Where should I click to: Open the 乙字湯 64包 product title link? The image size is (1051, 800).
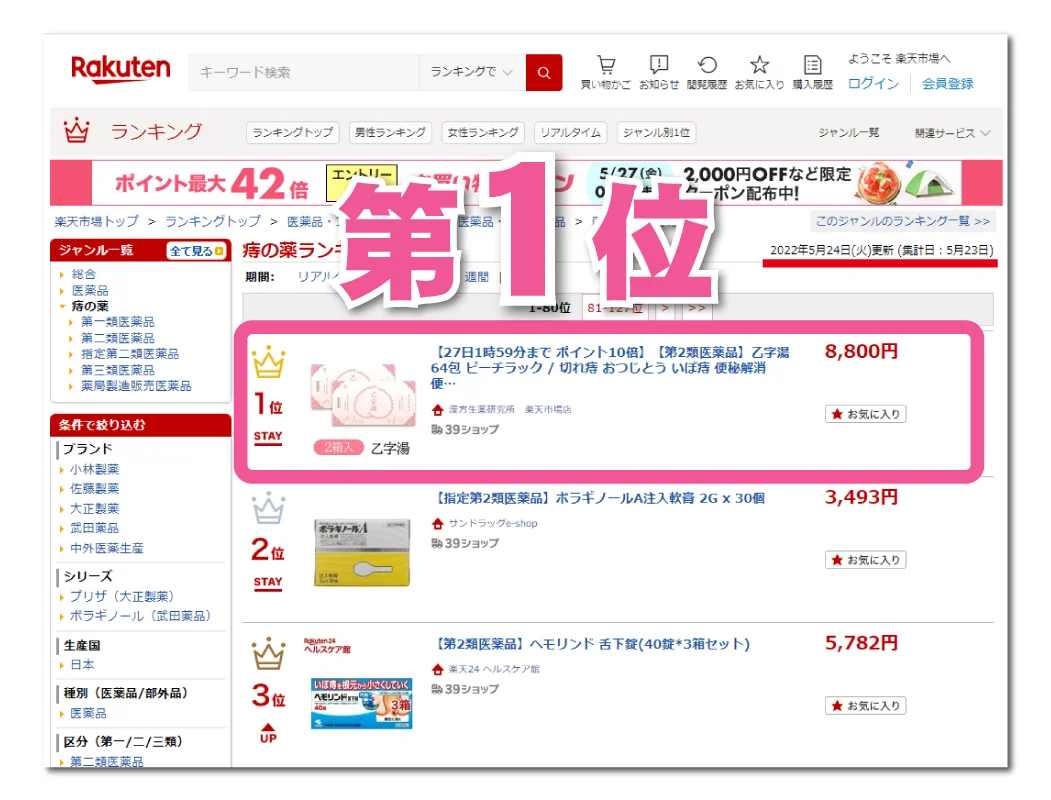pos(610,367)
